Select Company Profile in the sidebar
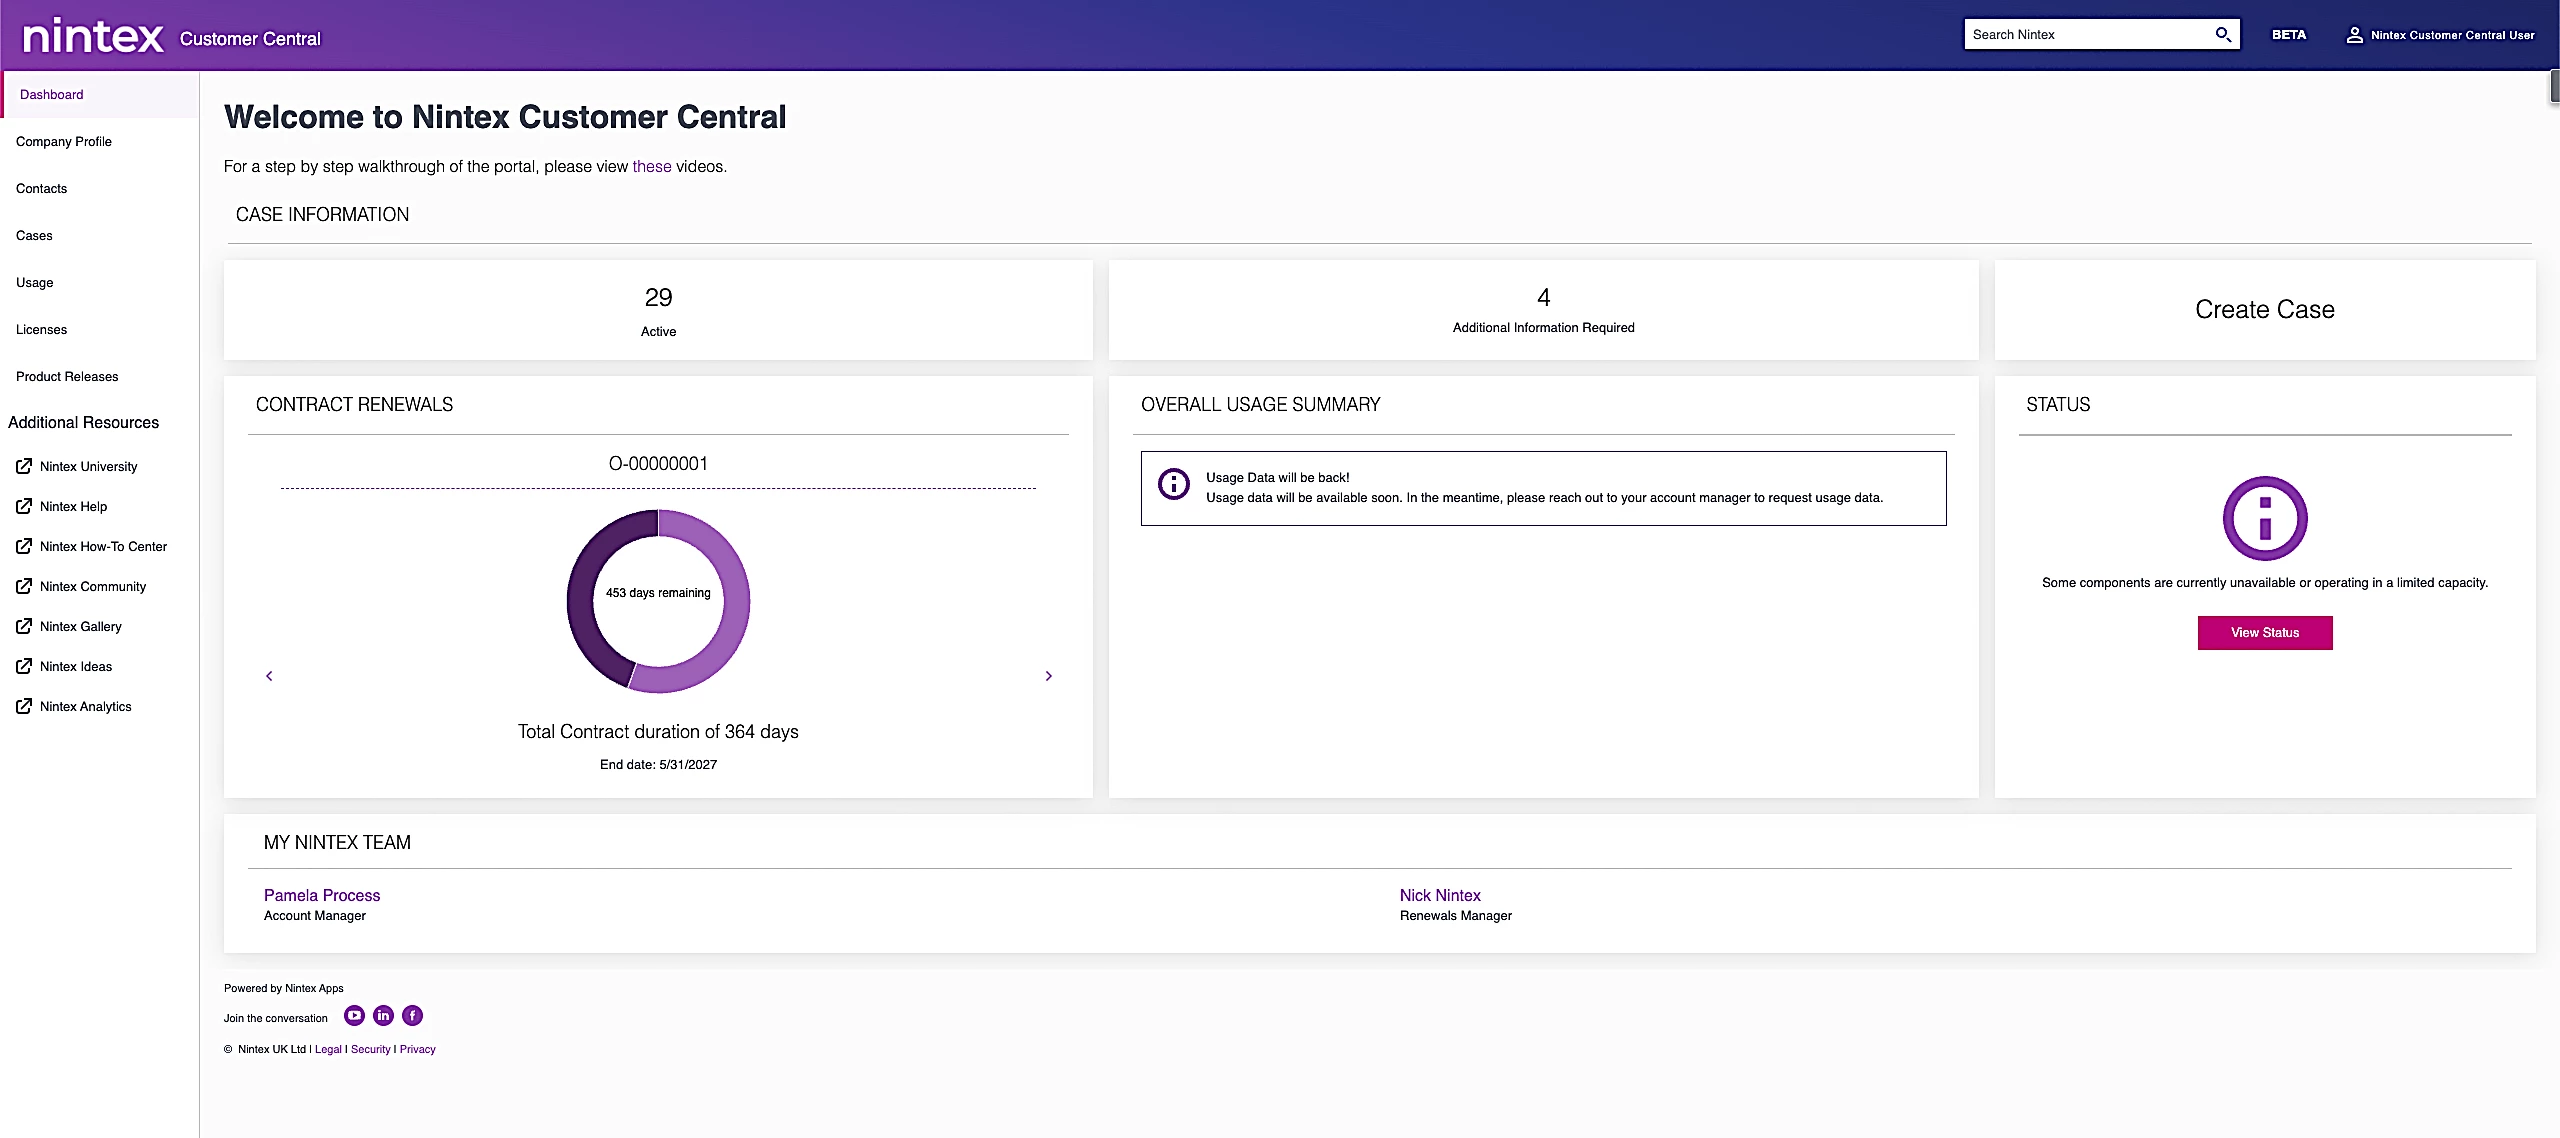Image resolution: width=2560 pixels, height=1138 pixels. click(x=64, y=142)
